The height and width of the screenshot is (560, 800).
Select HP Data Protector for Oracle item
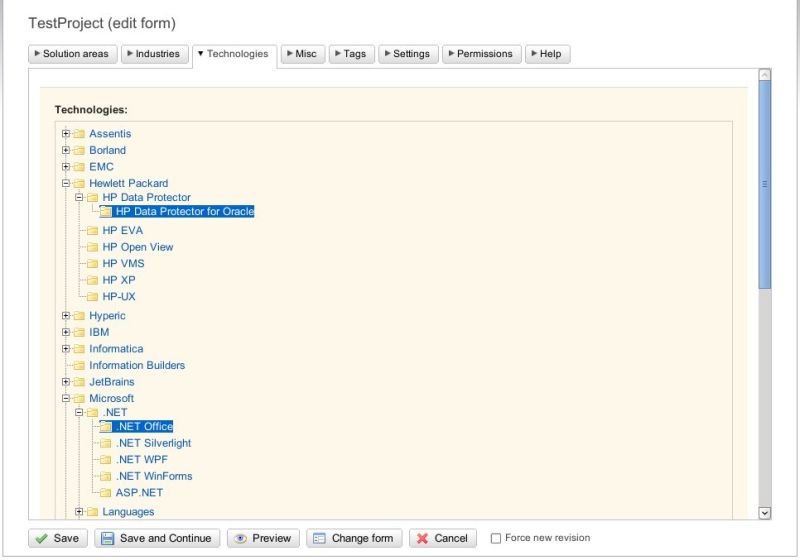click(x=185, y=211)
